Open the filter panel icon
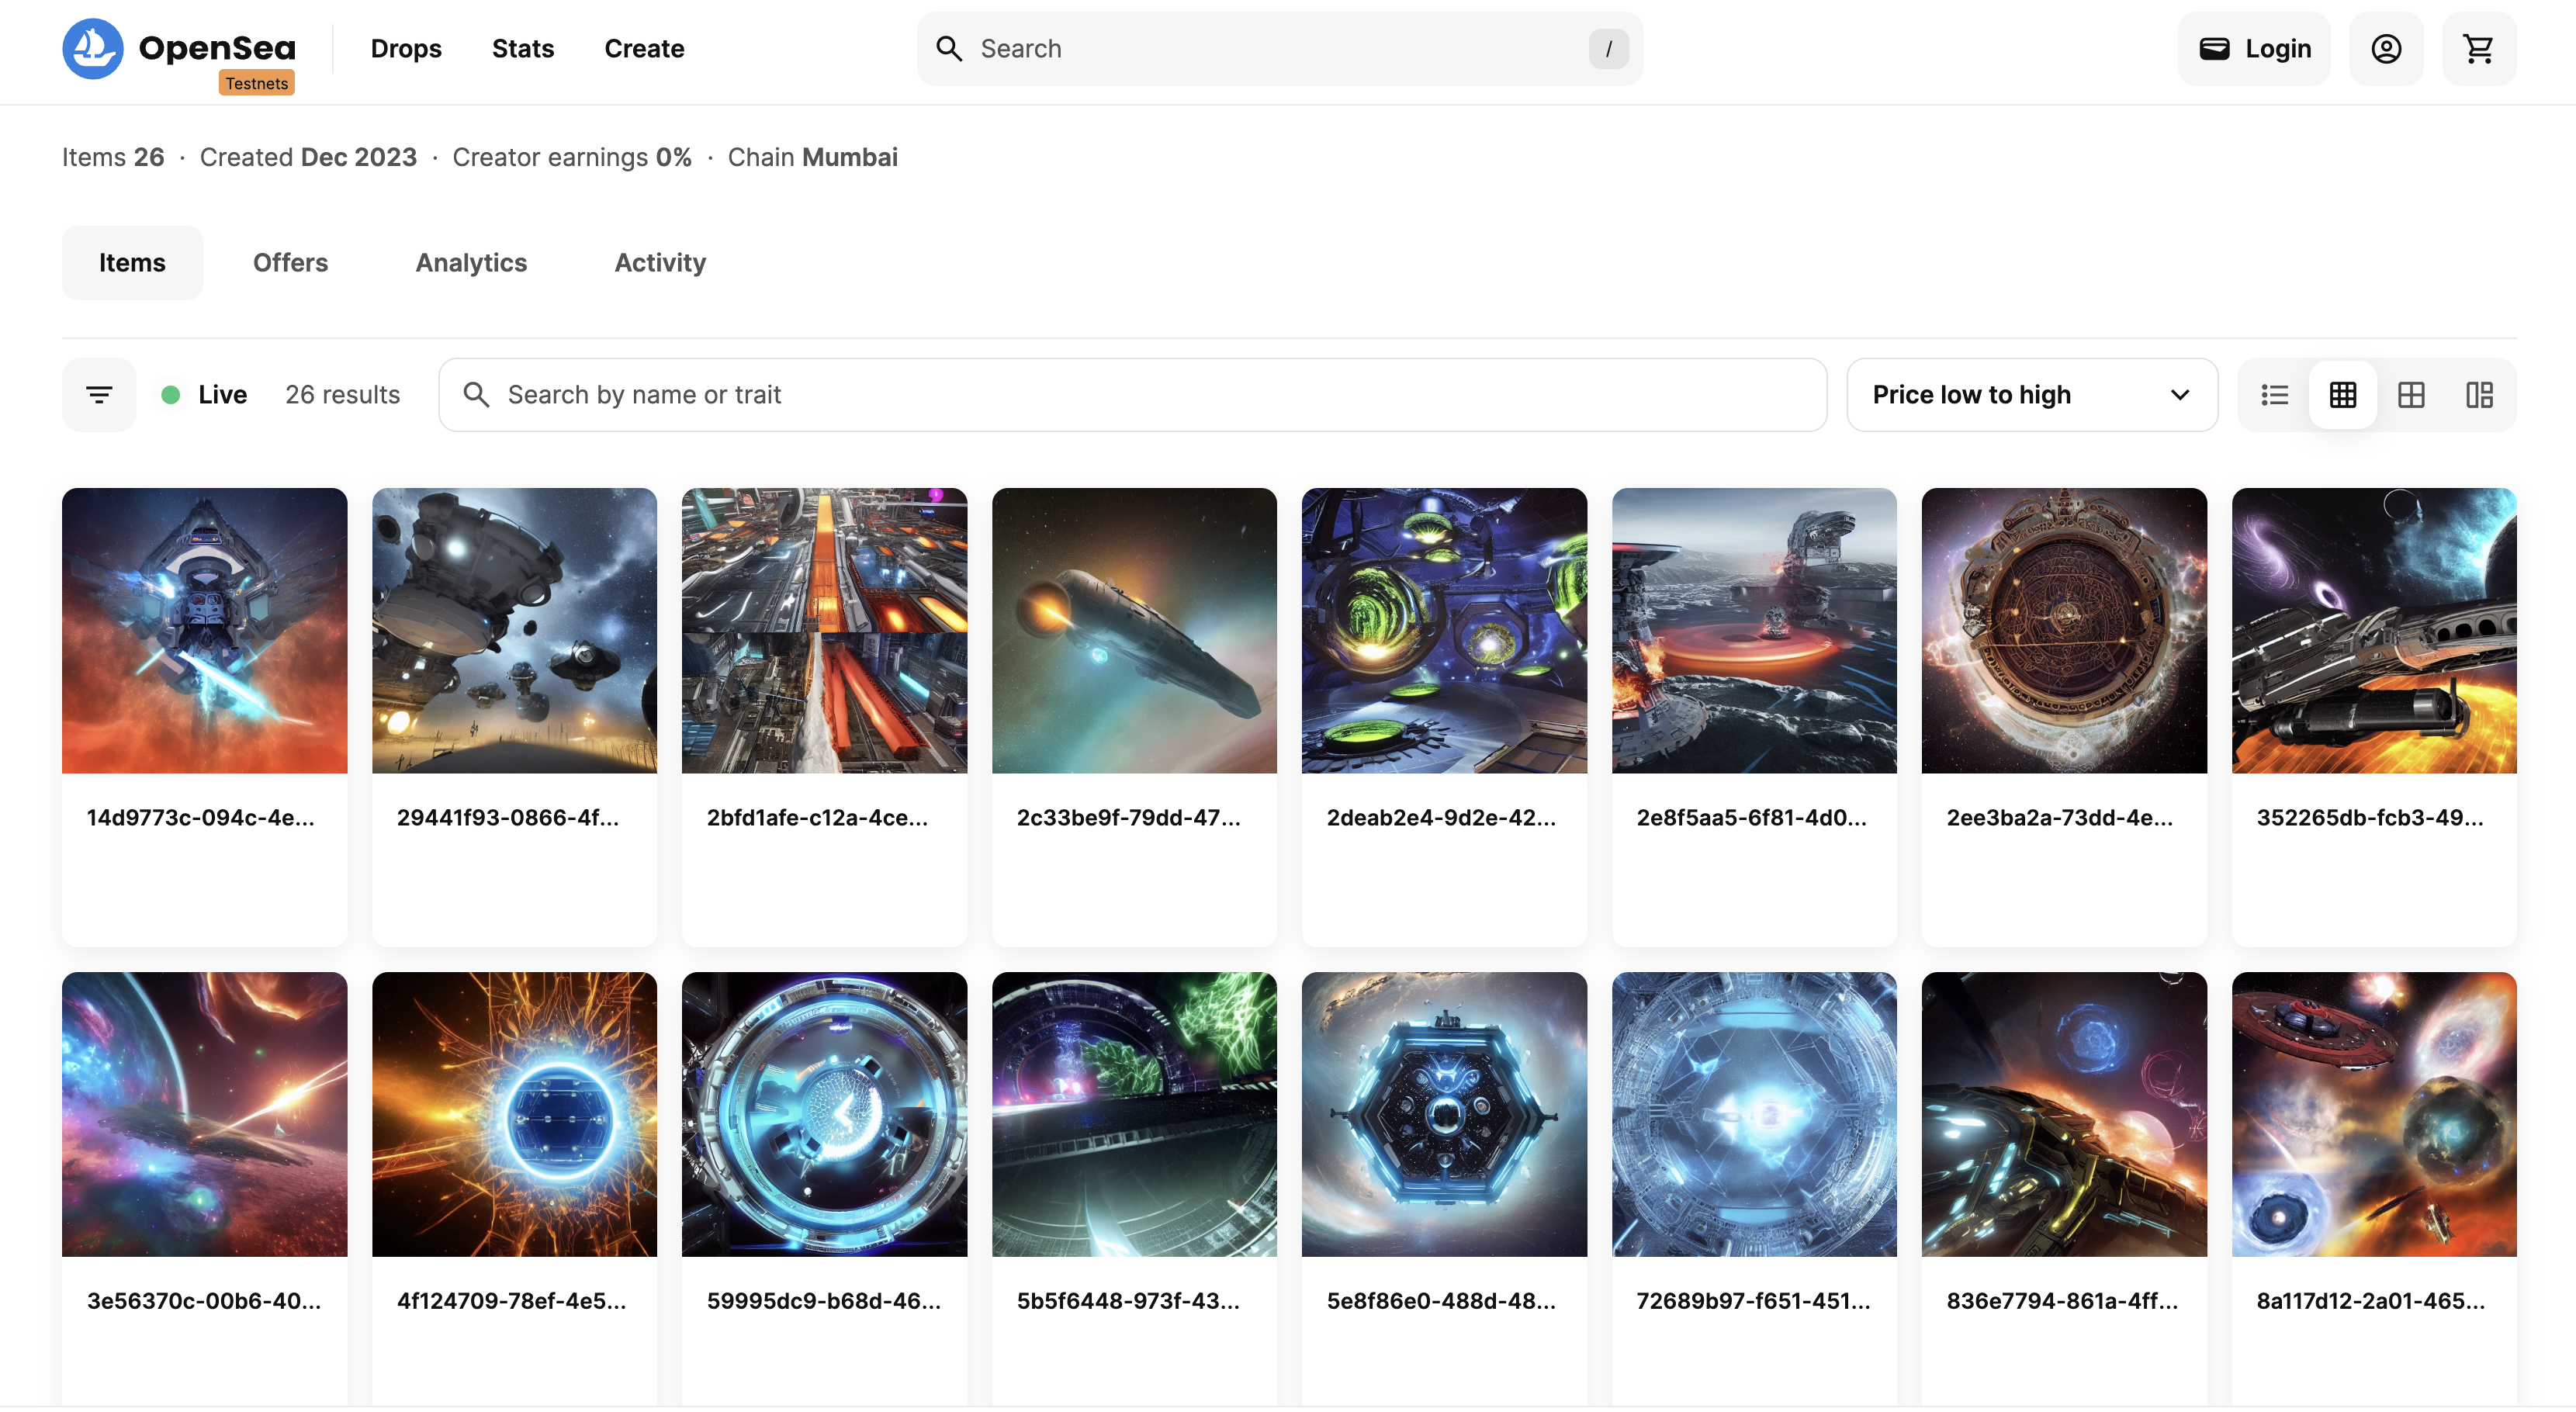2576x1412 pixels. [x=99, y=394]
